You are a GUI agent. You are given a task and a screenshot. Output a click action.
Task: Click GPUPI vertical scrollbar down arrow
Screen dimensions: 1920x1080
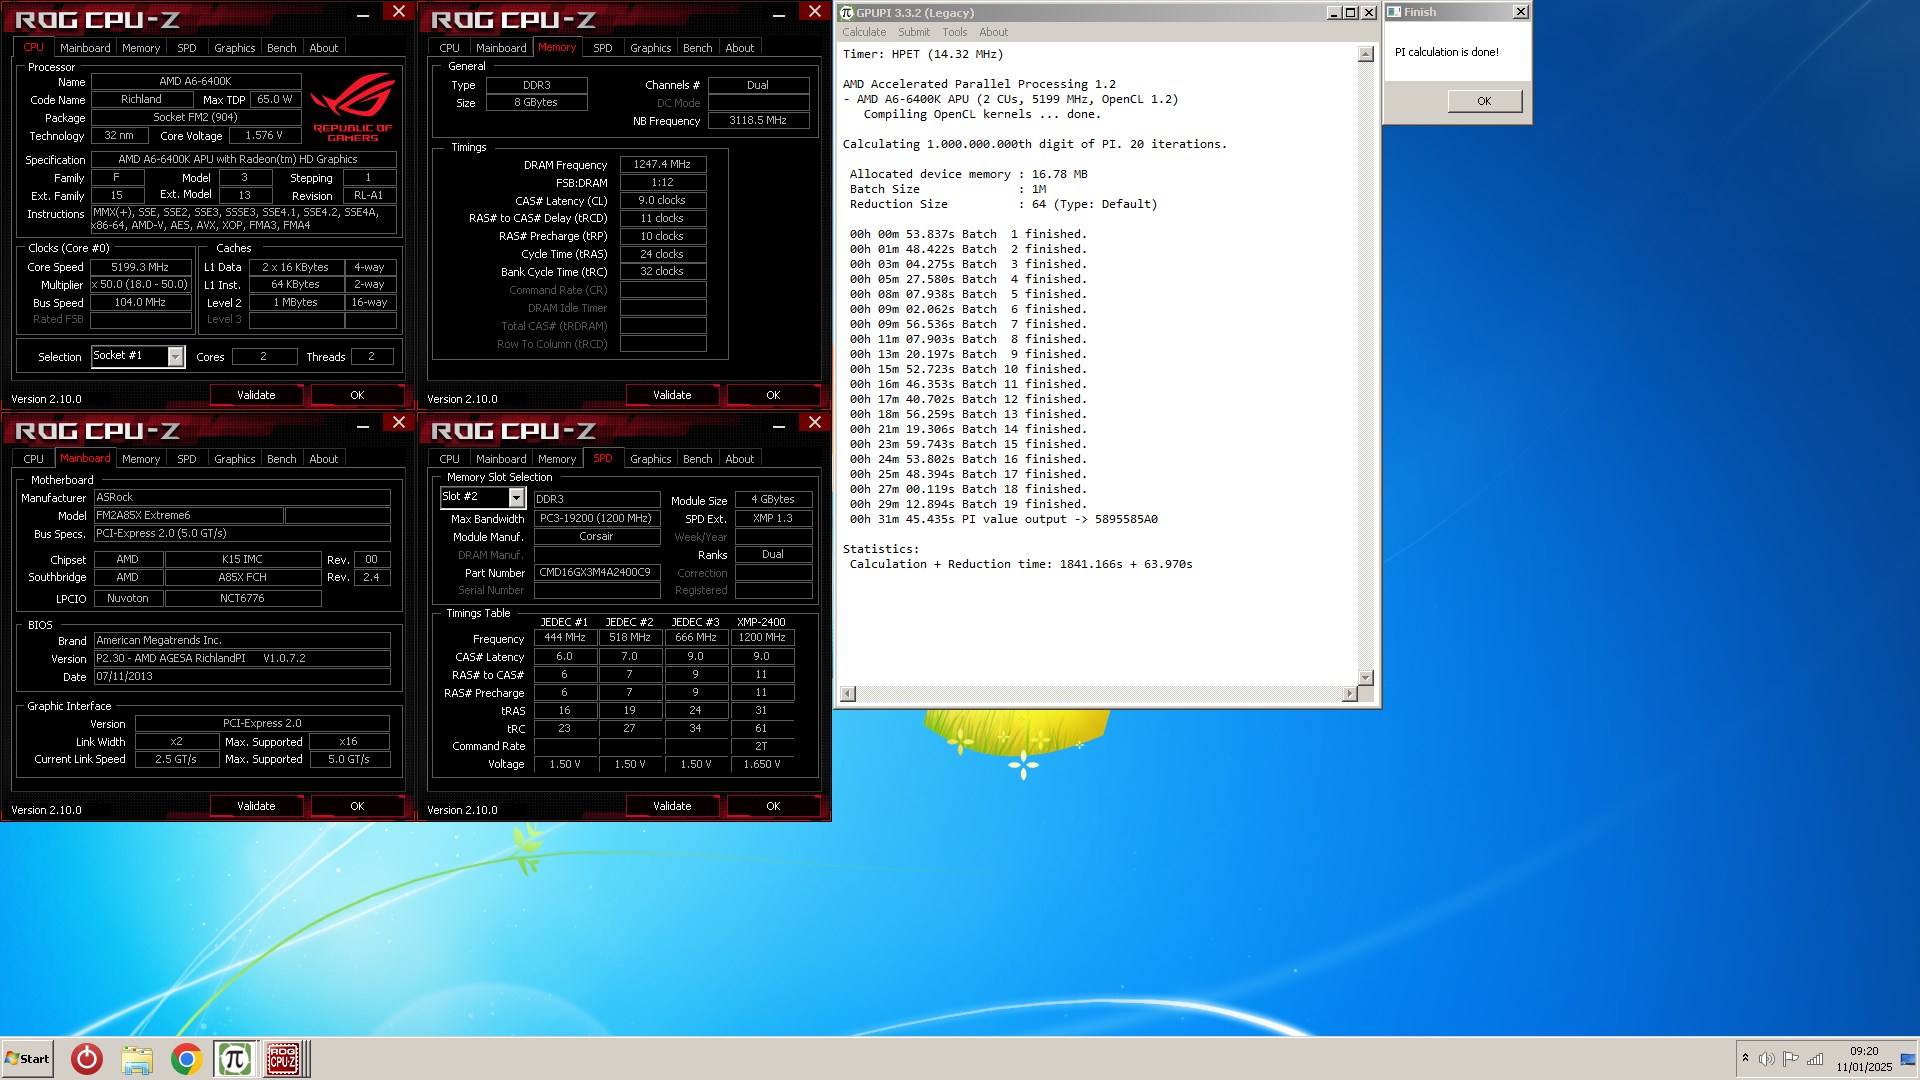1366,677
